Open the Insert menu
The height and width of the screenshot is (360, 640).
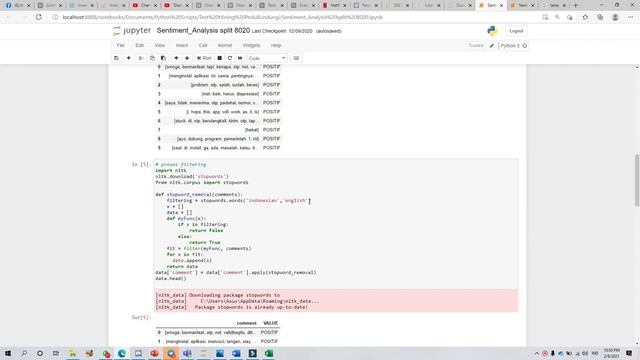coord(182,45)
